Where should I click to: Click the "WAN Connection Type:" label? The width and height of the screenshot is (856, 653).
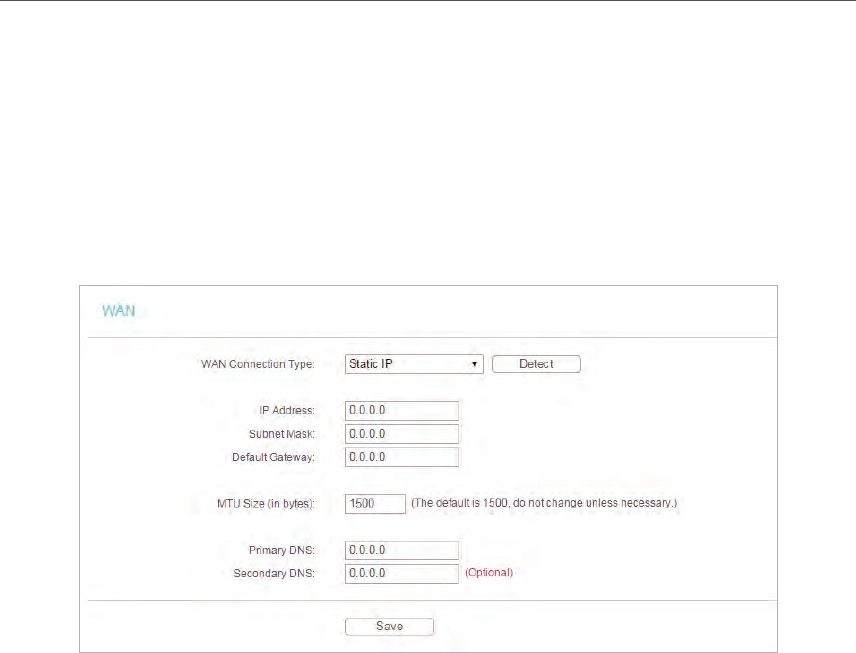click(258, 364)
